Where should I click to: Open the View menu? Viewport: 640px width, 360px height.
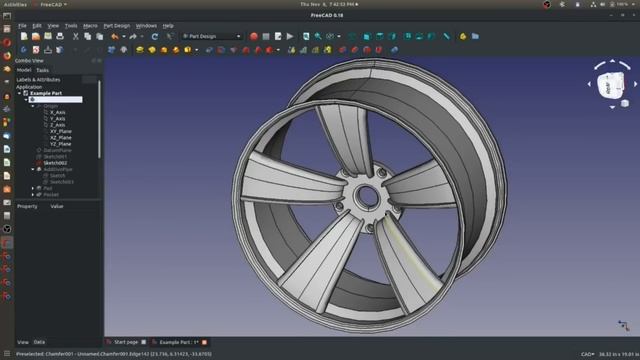click(x=53, y=26)
